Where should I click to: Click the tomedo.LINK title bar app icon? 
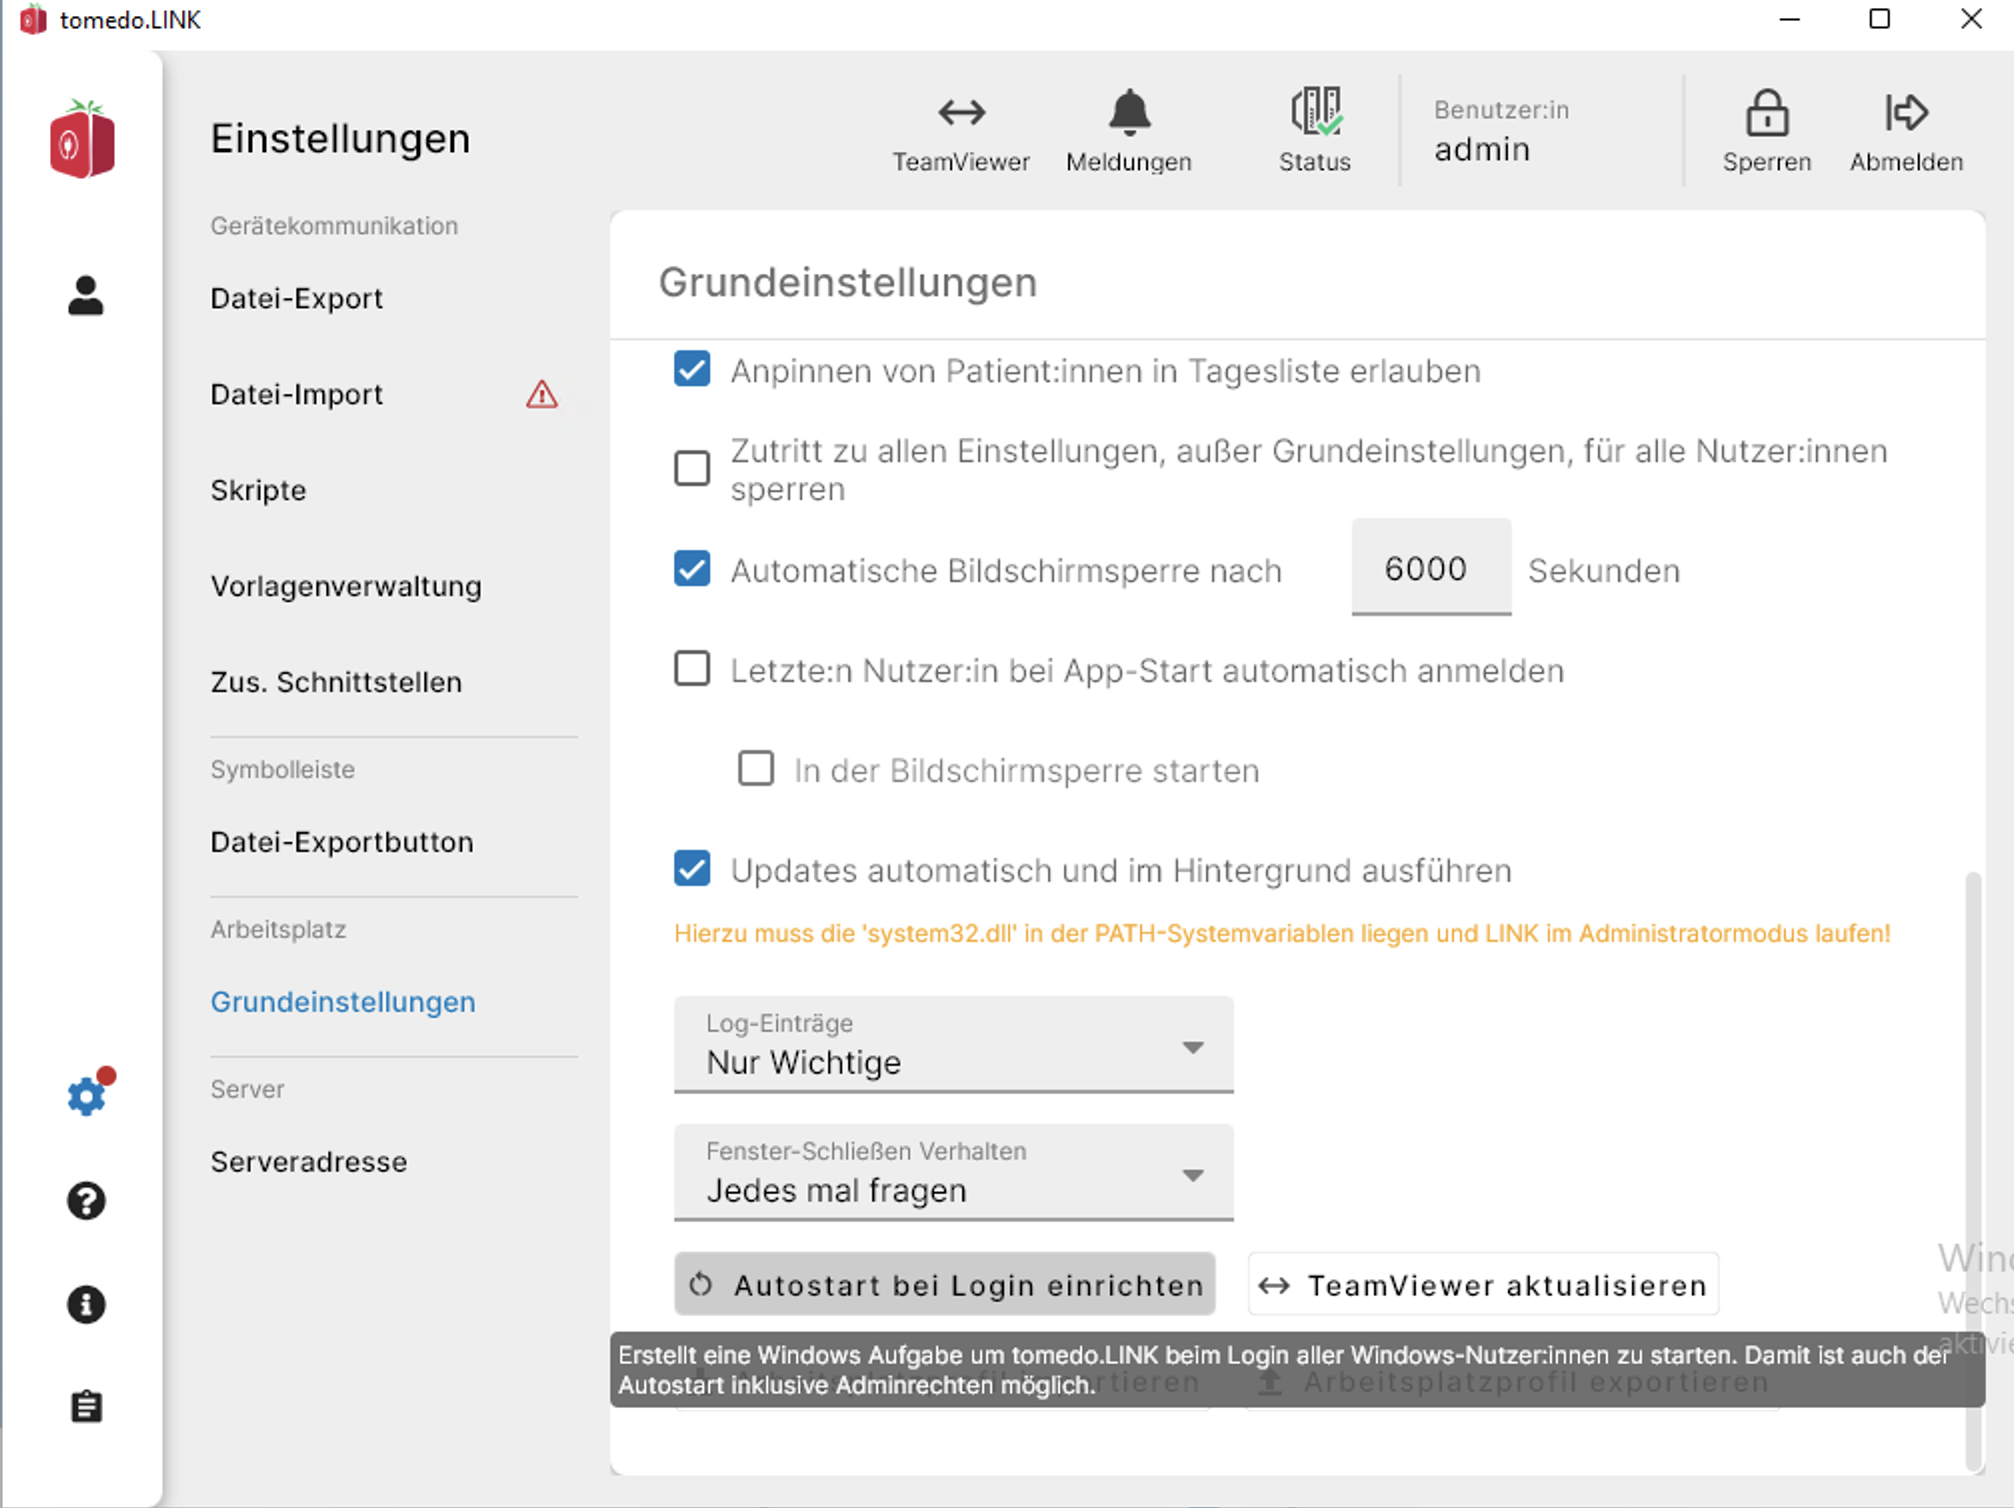tap(33, 19)
